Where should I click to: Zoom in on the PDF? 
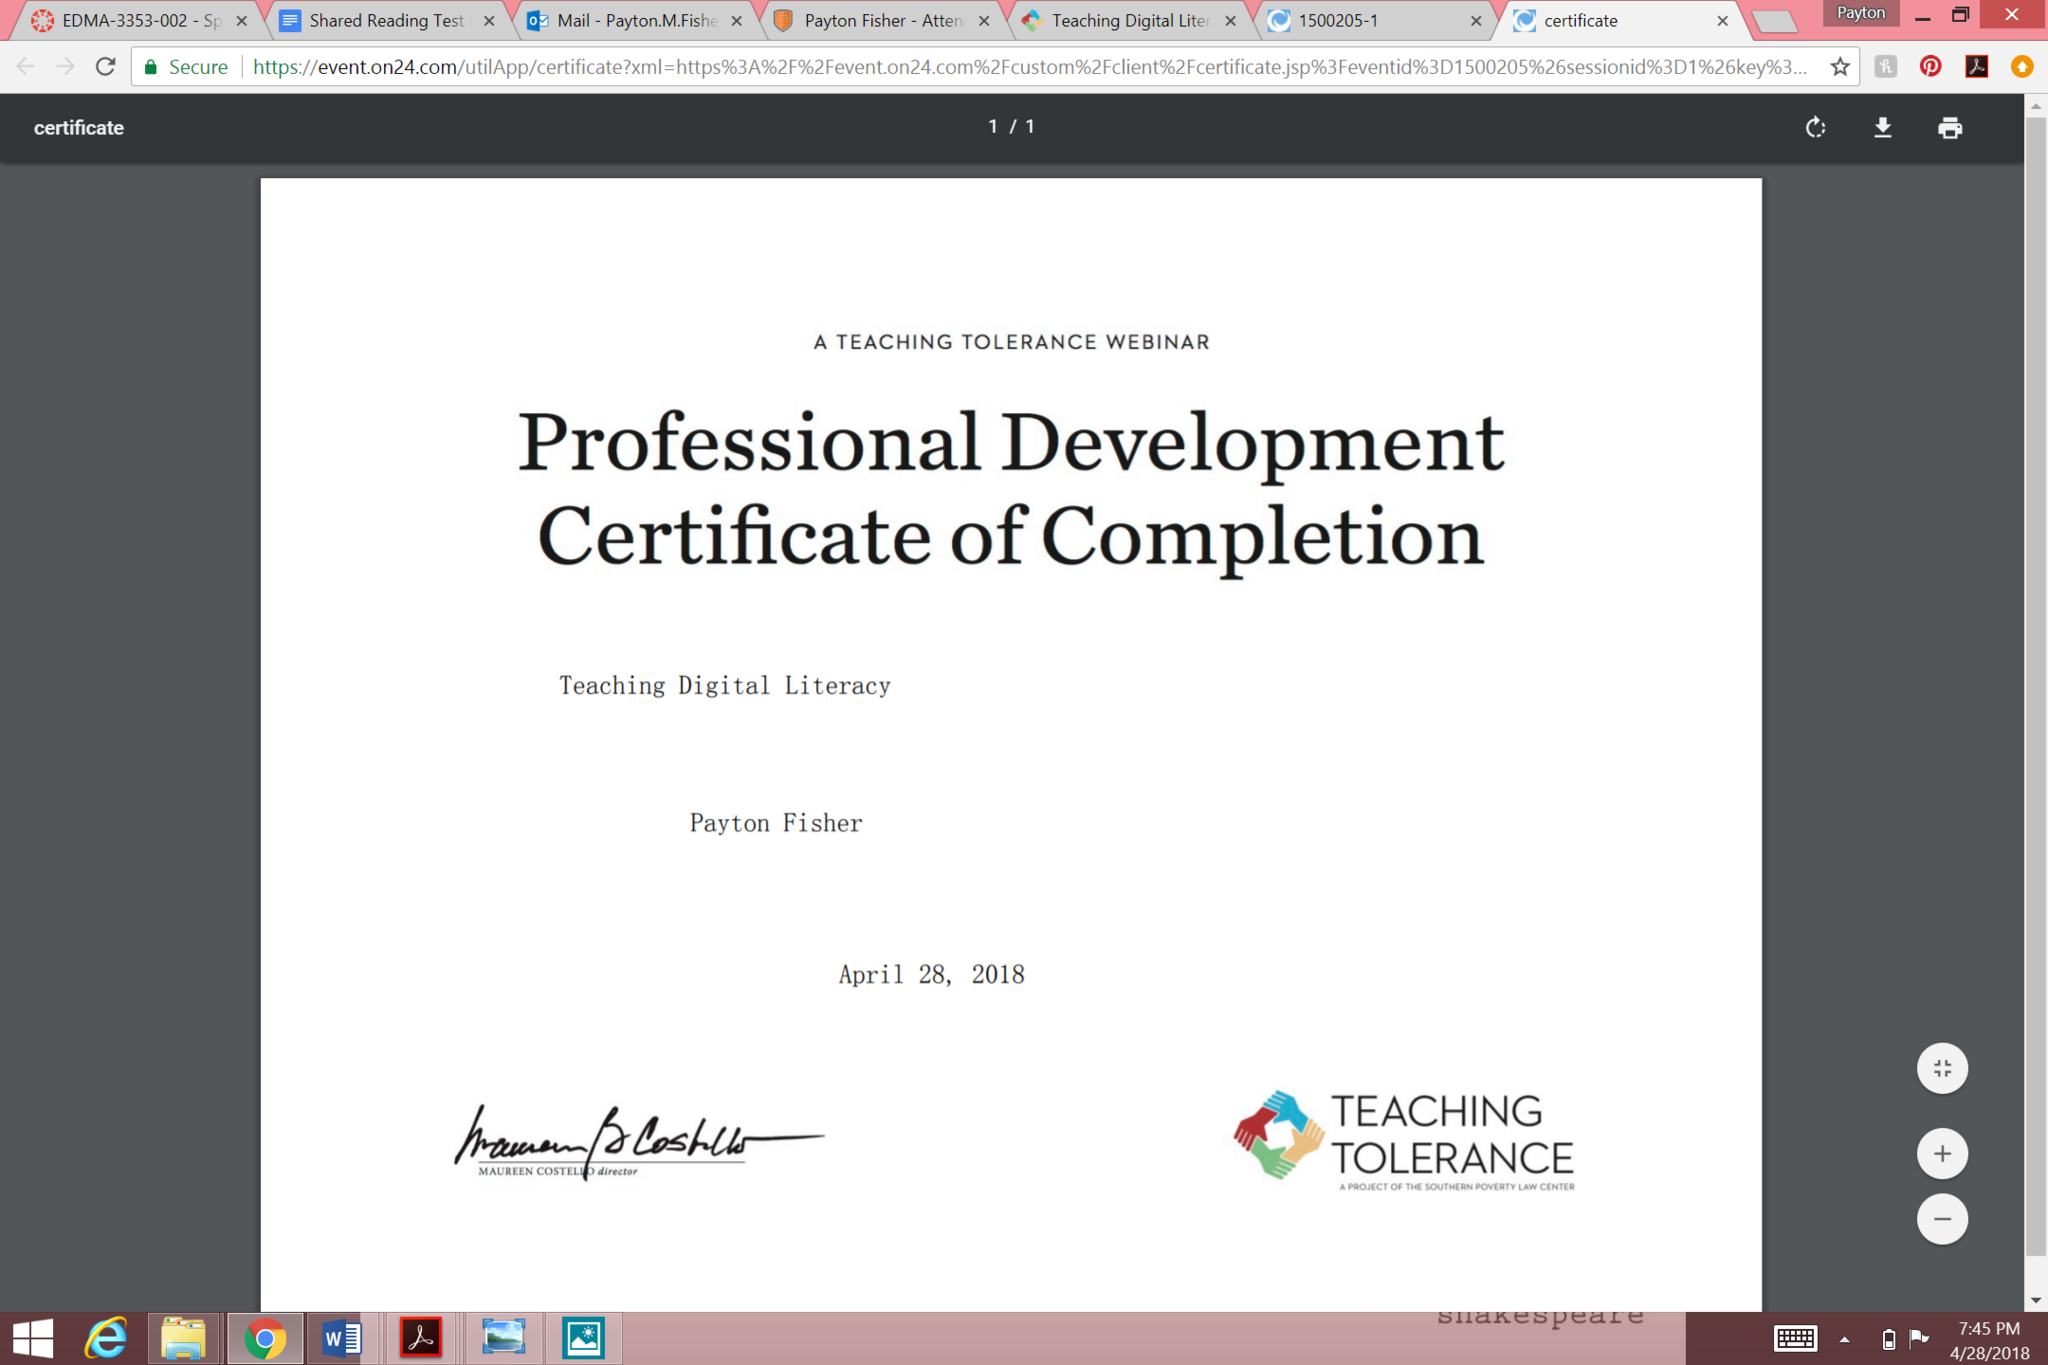pos(1941,1153)
